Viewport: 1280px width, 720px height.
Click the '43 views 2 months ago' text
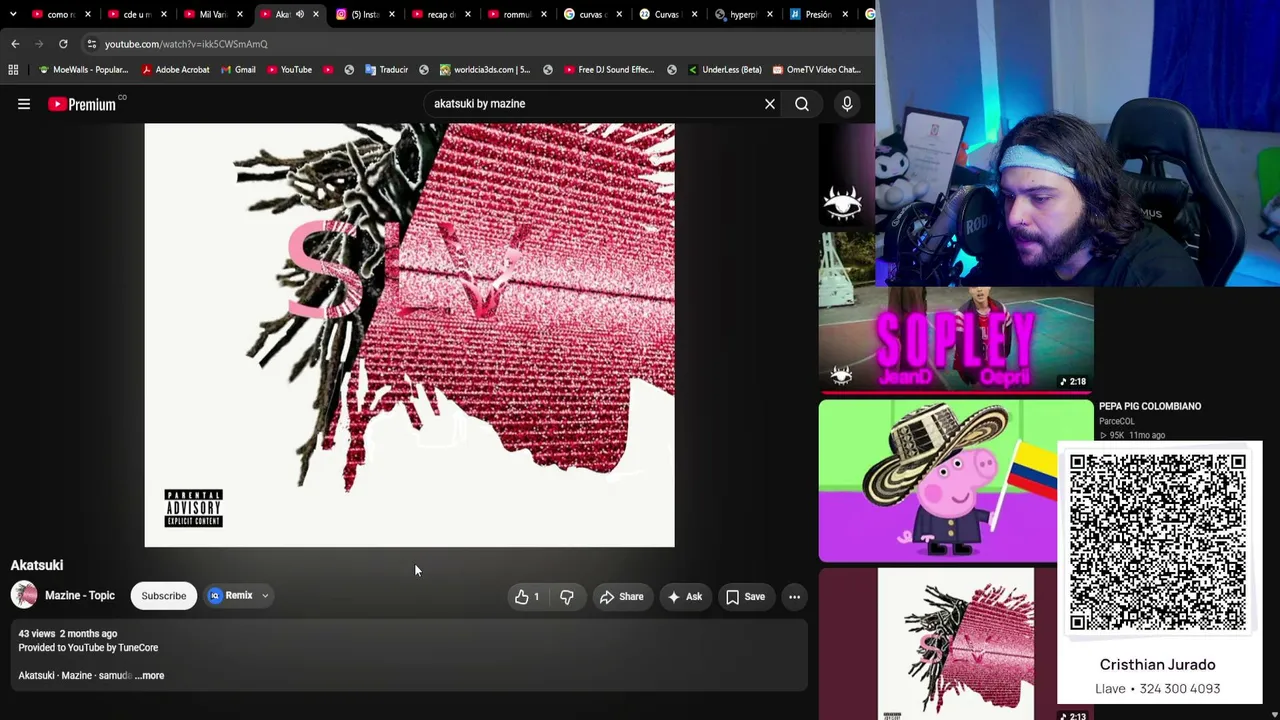[x=68, y=634]
